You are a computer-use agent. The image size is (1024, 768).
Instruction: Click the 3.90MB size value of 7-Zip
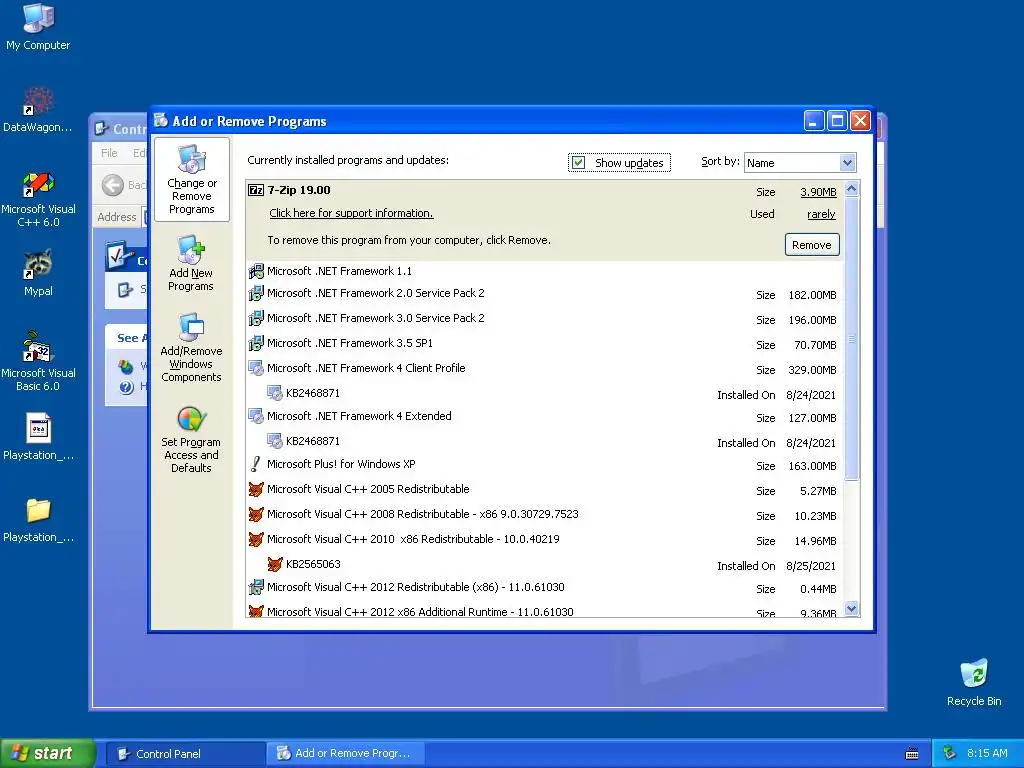[x=818, y=192]
